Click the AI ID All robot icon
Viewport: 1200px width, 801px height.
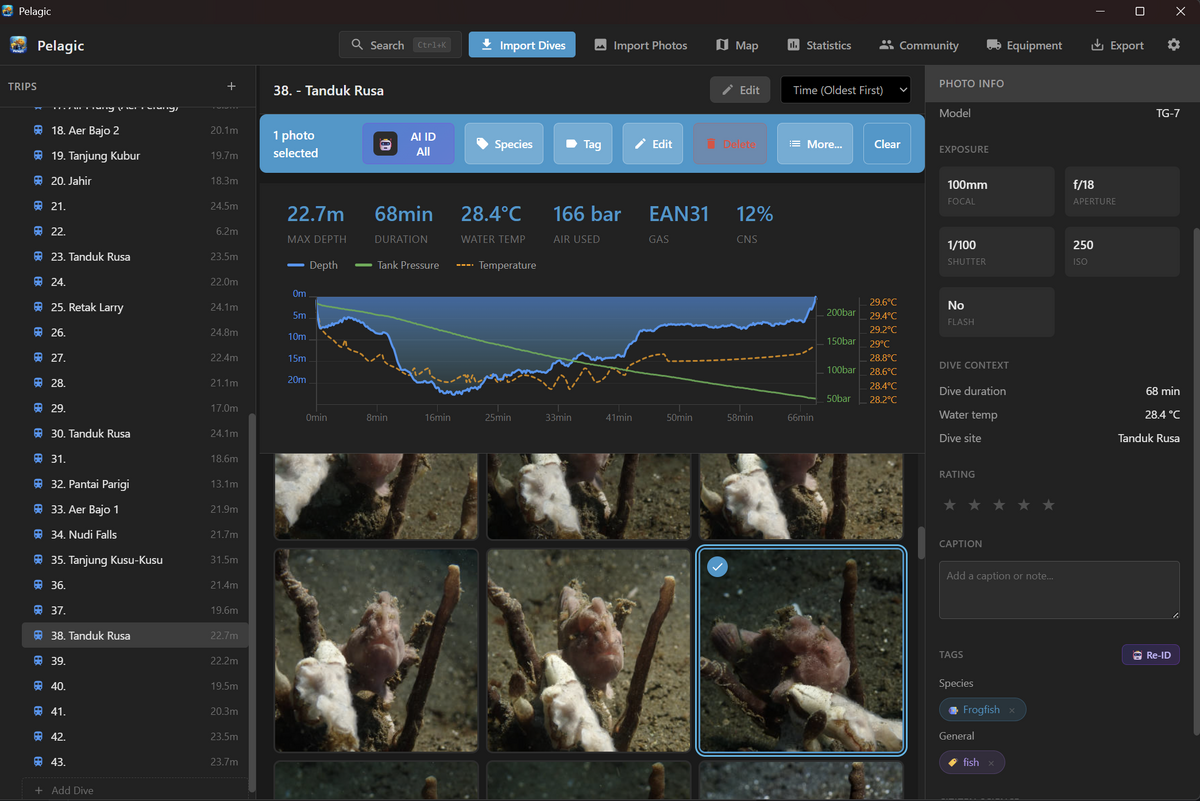point(385,144)
